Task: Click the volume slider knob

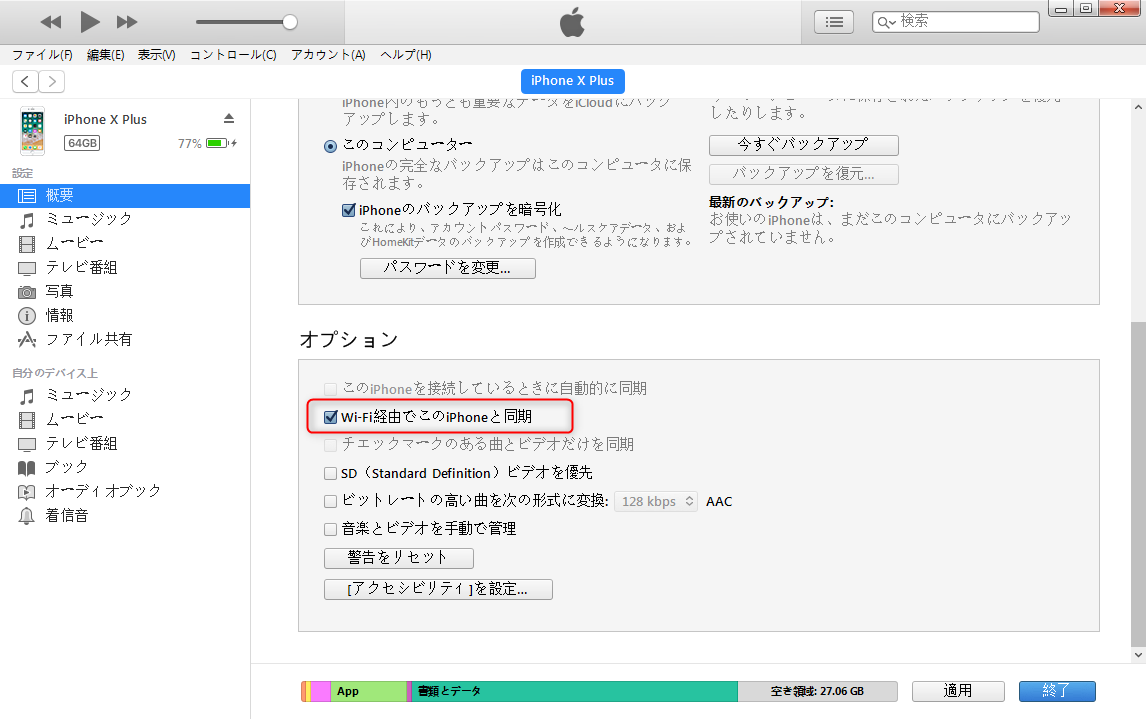Action: (290, 22)
